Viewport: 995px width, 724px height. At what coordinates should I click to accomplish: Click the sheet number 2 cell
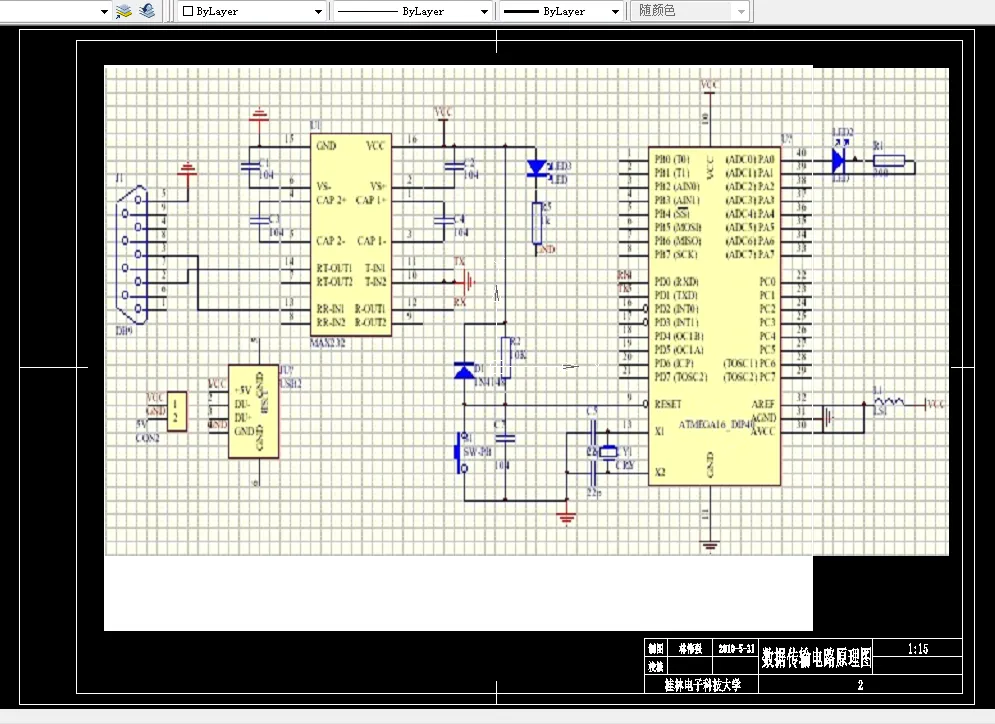click(x=860, y=685)
